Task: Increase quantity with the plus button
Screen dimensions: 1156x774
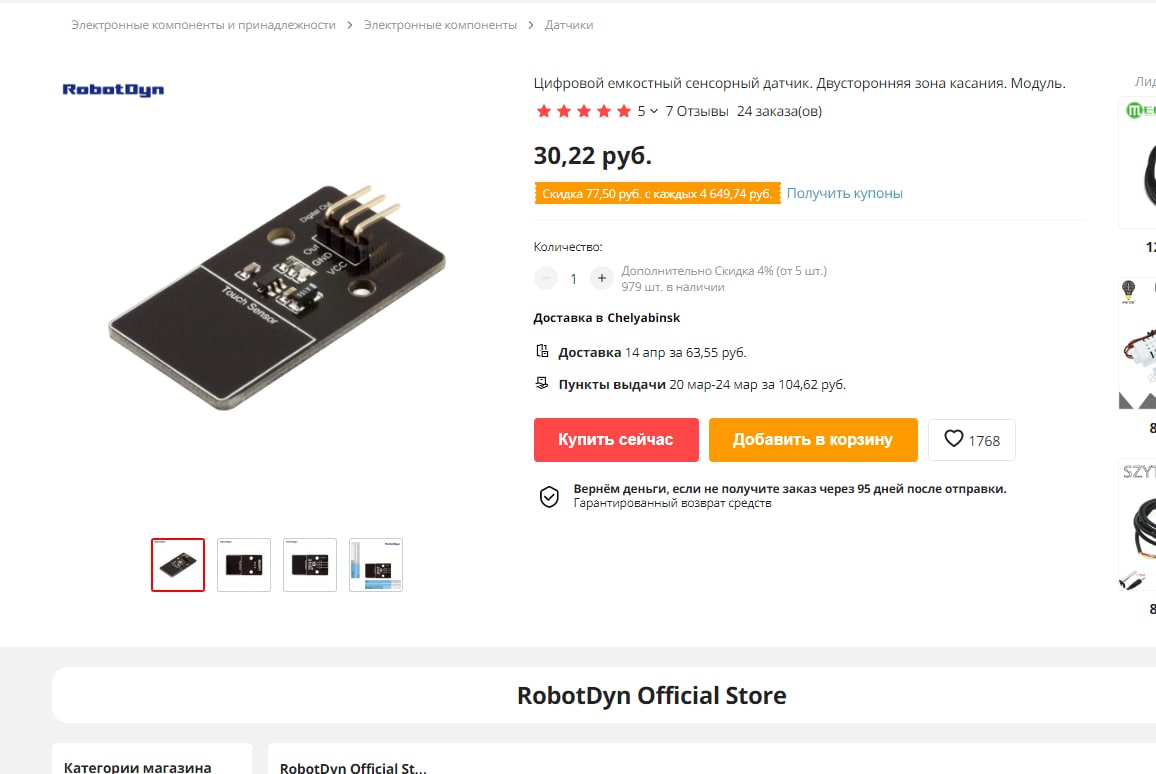Action: click(601, 278)
